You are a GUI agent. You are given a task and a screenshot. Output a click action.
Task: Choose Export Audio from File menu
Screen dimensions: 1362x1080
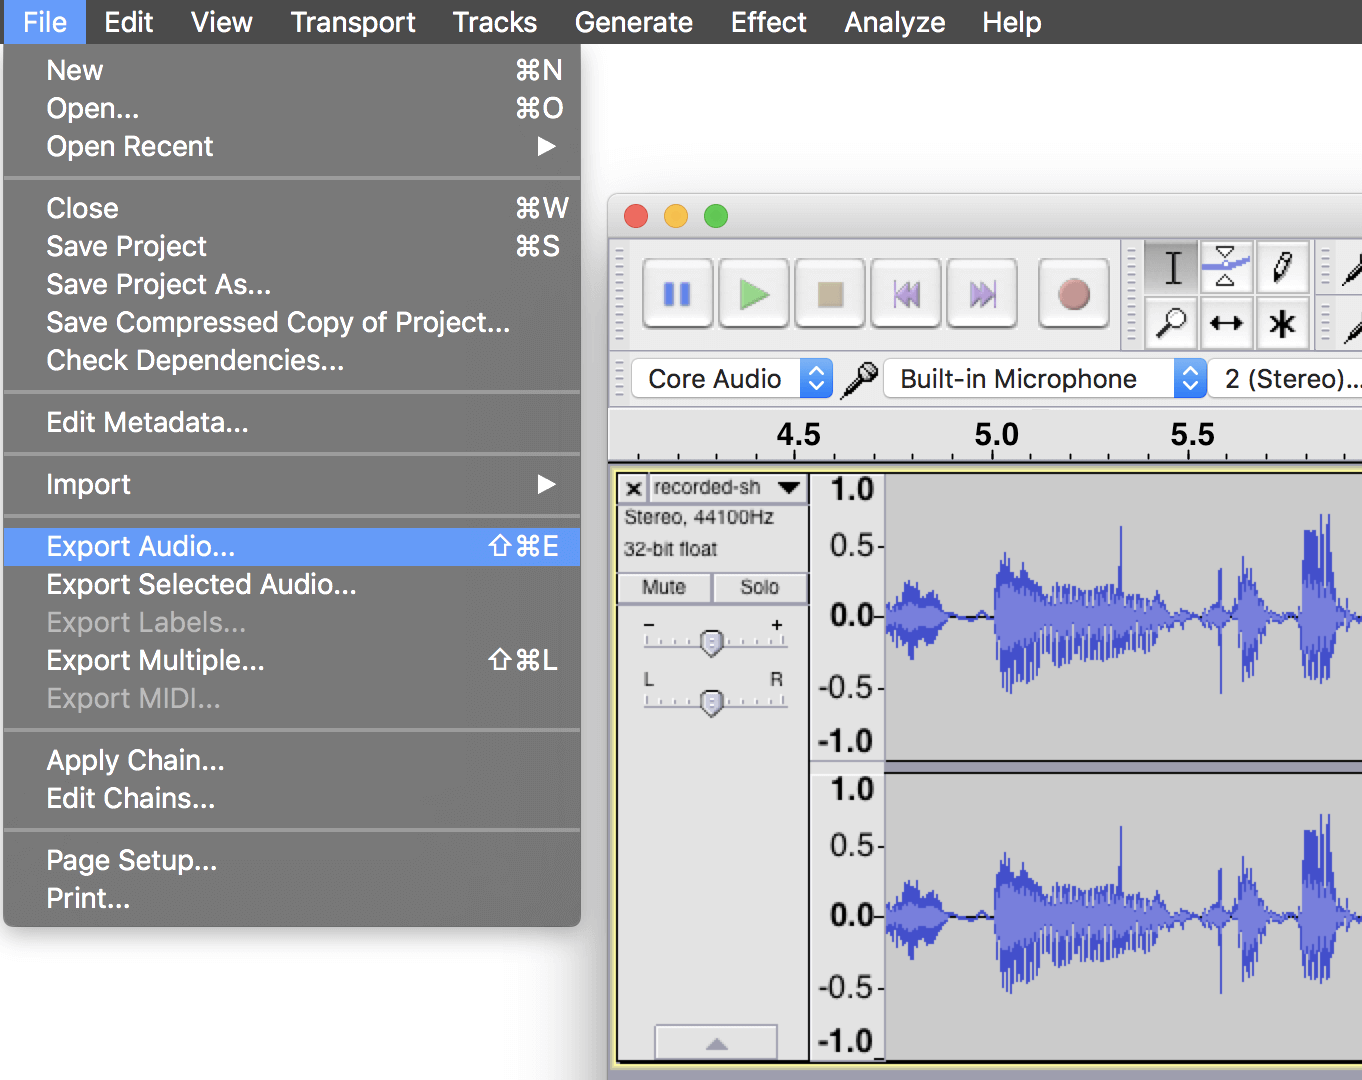[140, 546]
